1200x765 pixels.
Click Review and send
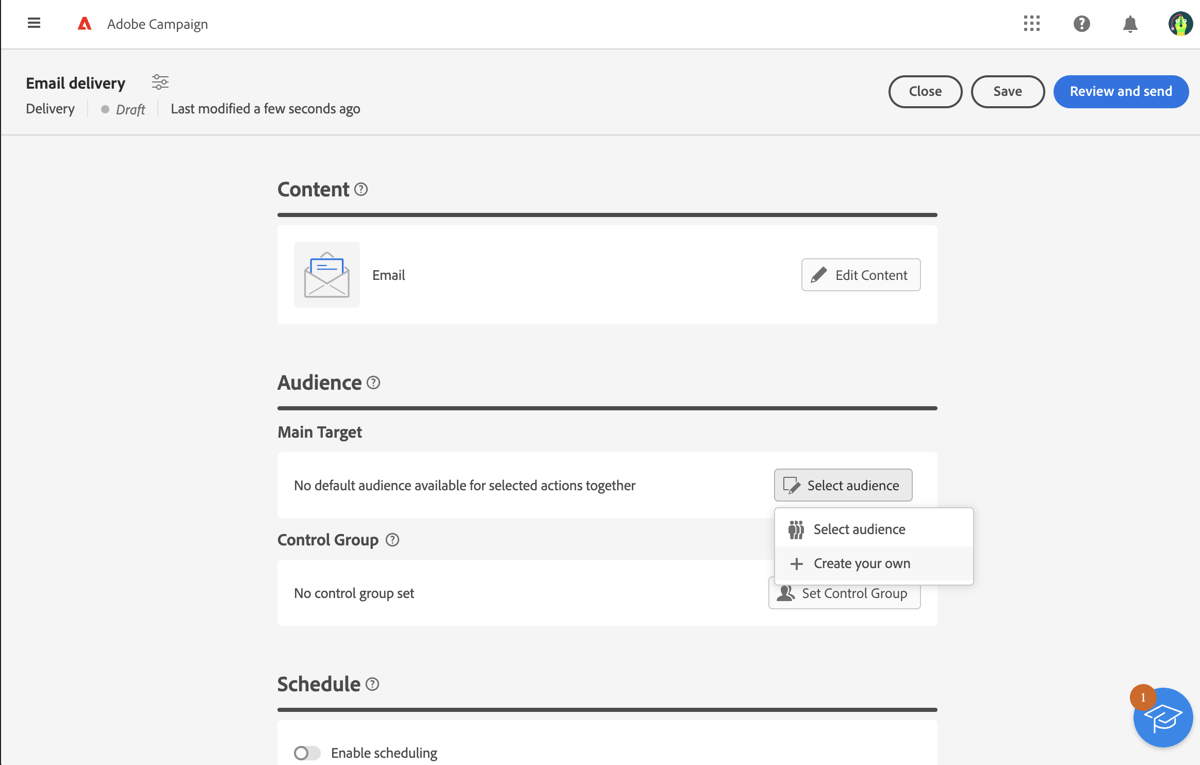click(1120, 91)
